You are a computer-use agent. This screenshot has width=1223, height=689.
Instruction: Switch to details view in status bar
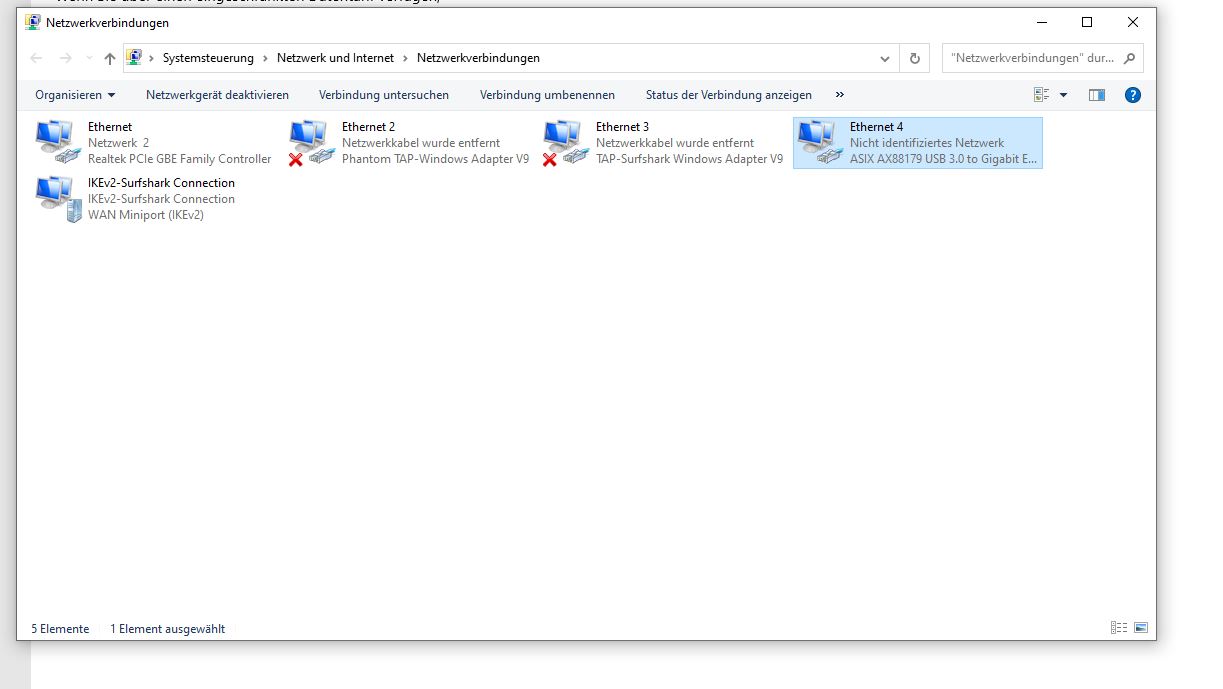coord(1119,628)
